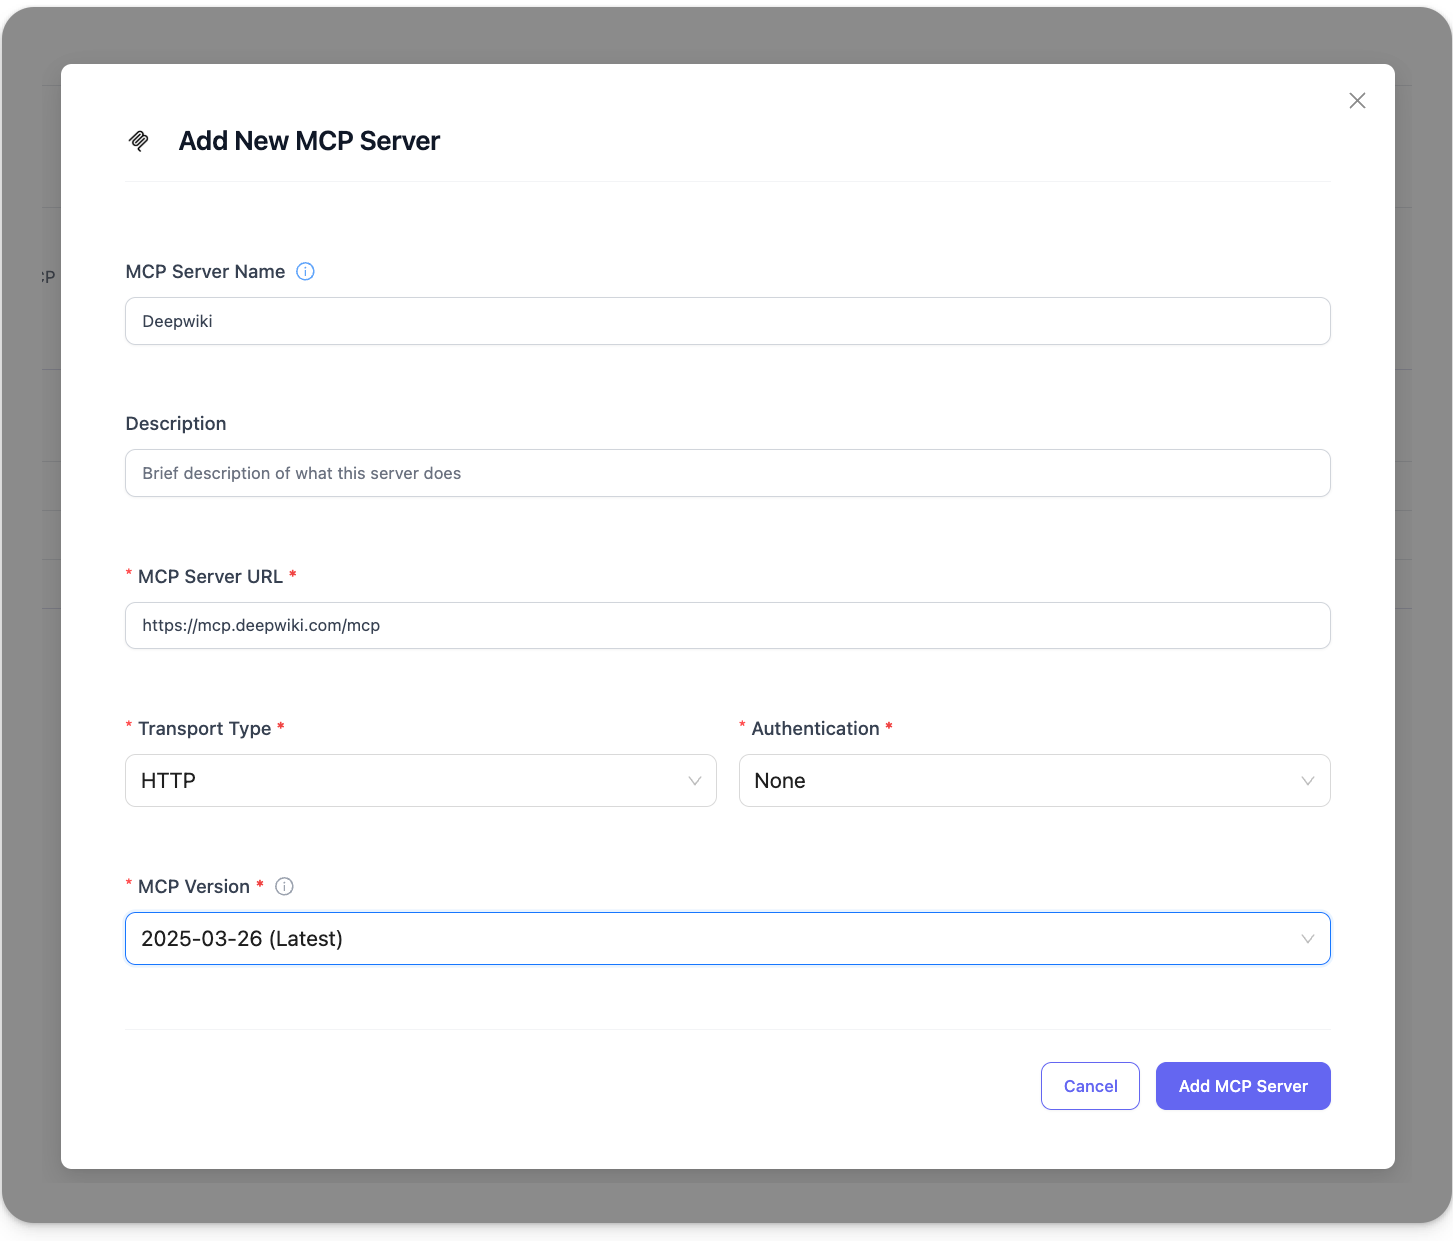Click the MCP Server URL field
Viewport: 1453px width, 1241px height.
[727, 625]
